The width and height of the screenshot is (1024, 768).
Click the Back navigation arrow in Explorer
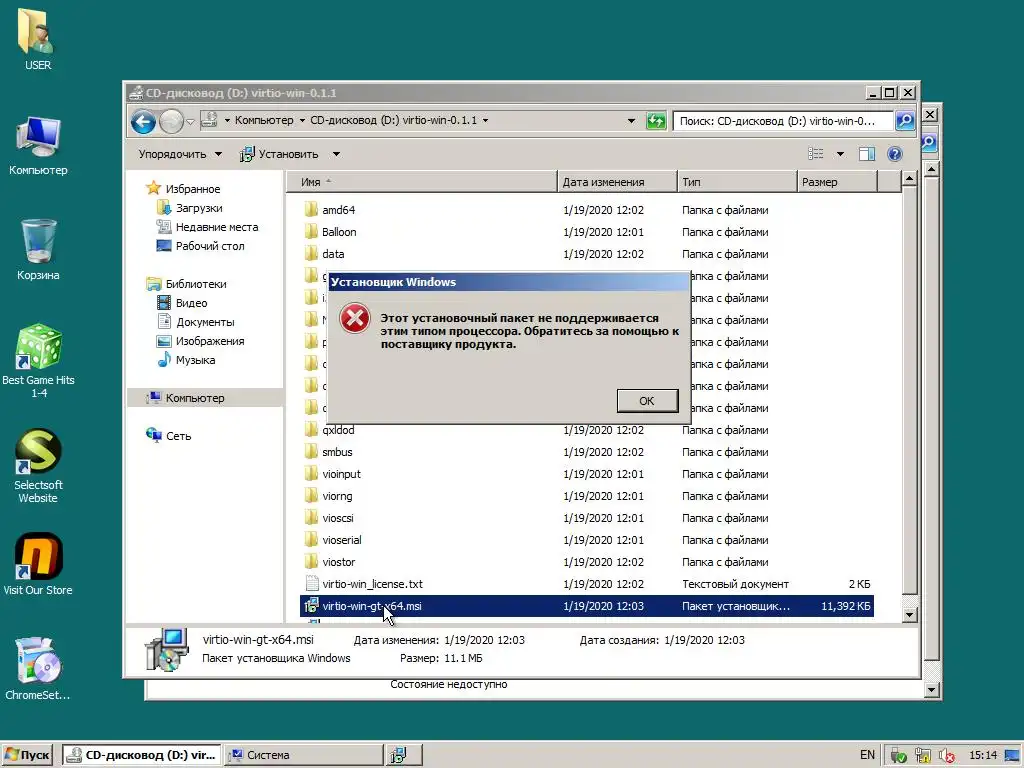[143, 121]
